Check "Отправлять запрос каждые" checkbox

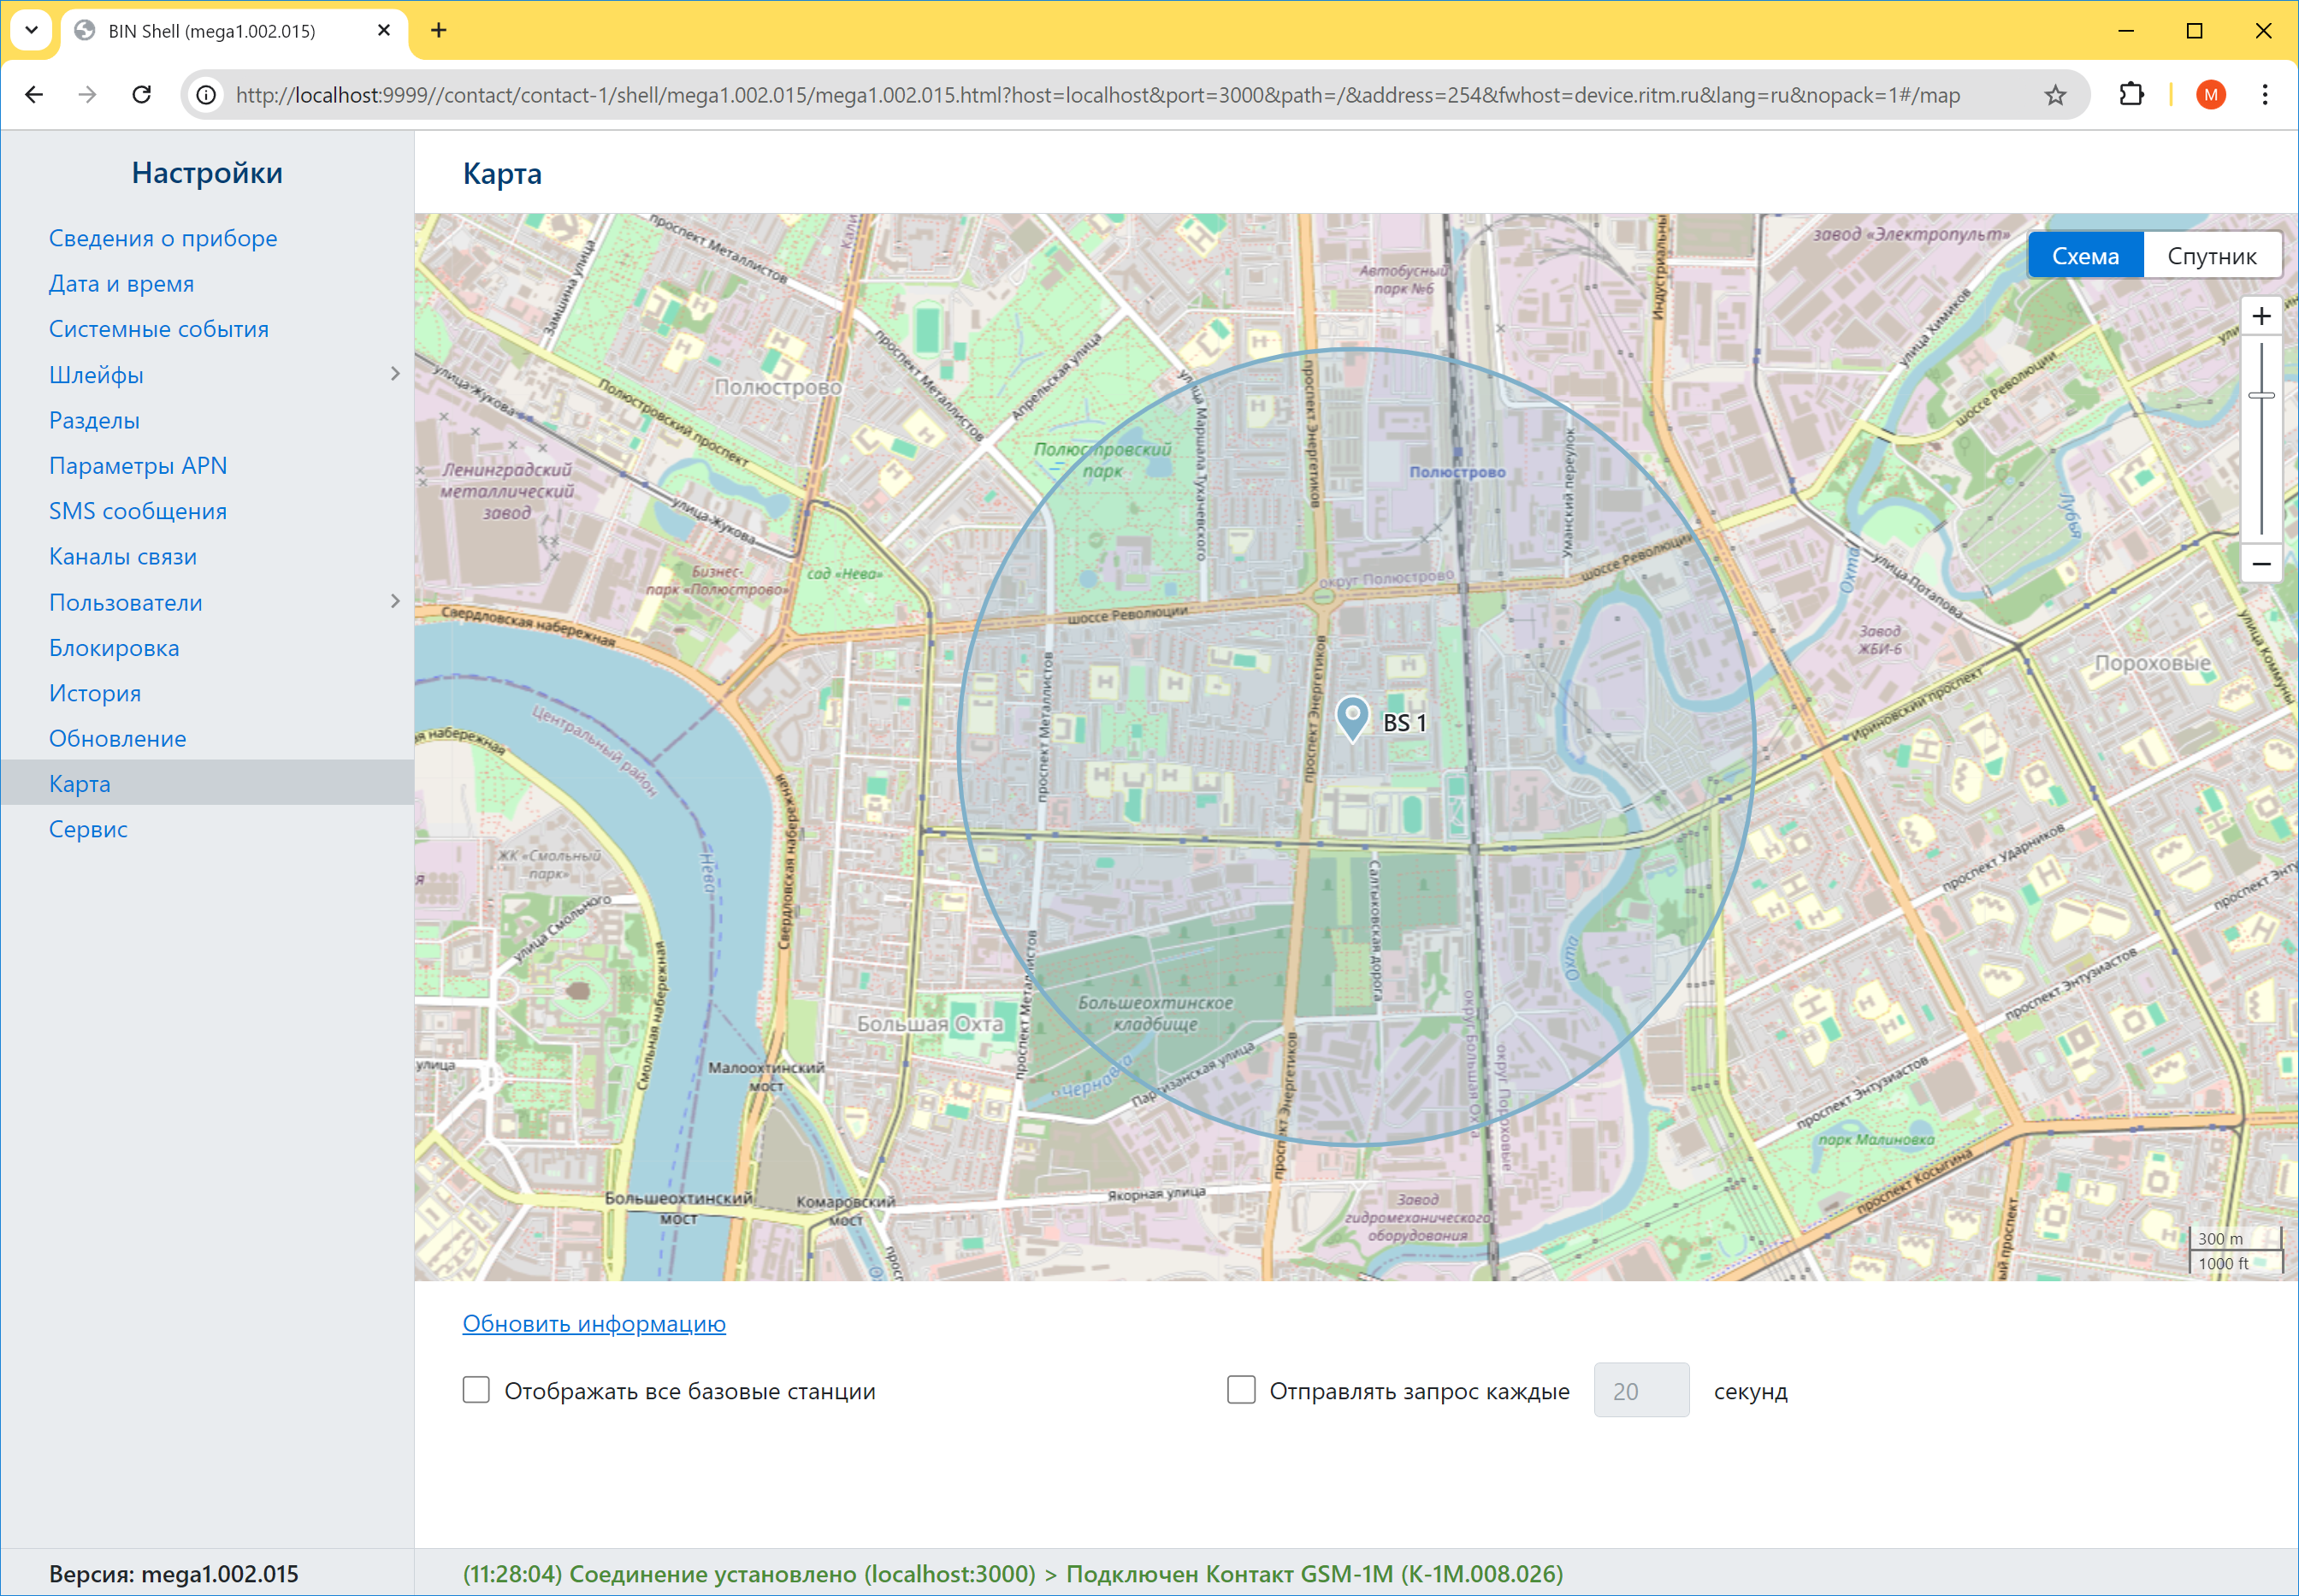pyautogui.click(x=1241, y=1390)
